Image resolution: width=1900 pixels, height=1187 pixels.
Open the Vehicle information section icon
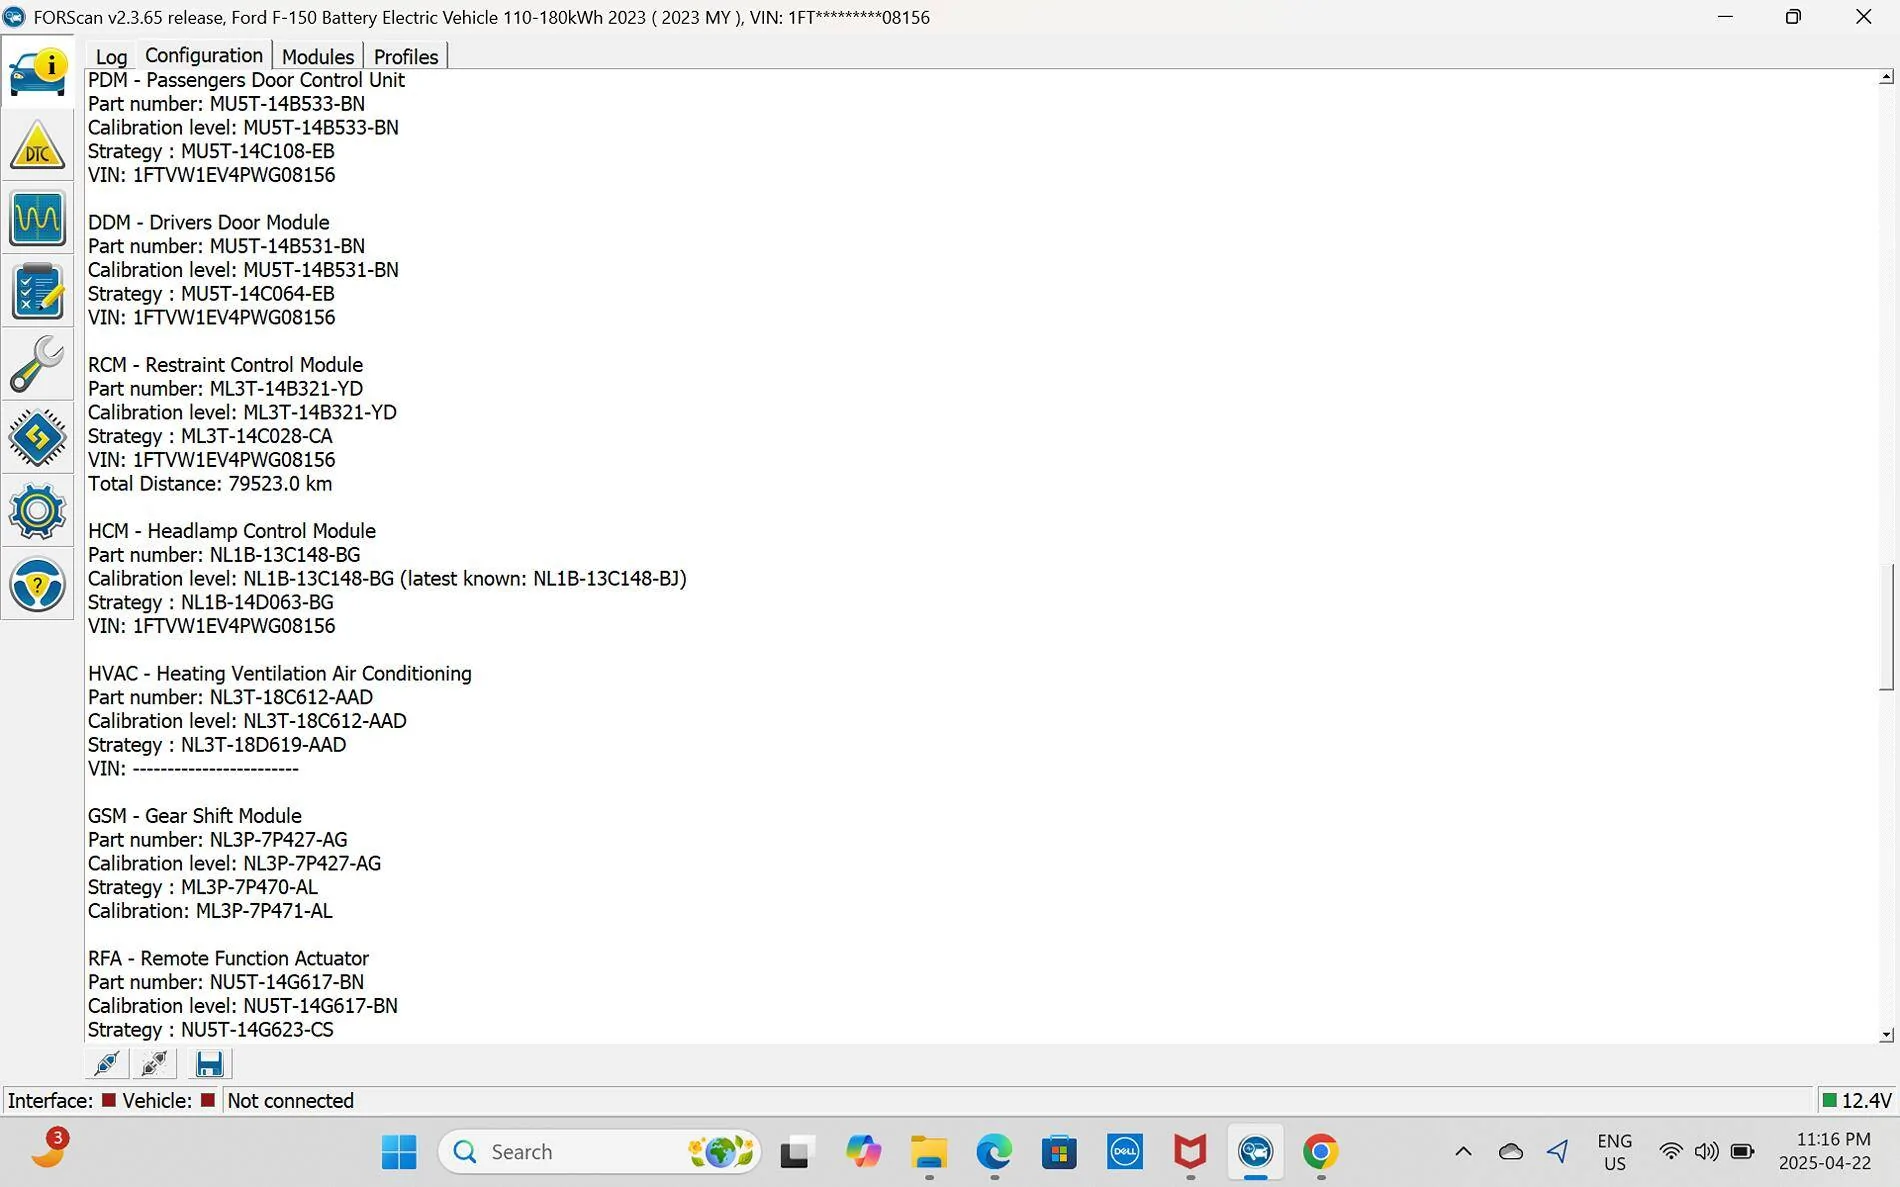pyautogui.click(x=38, y=72)
